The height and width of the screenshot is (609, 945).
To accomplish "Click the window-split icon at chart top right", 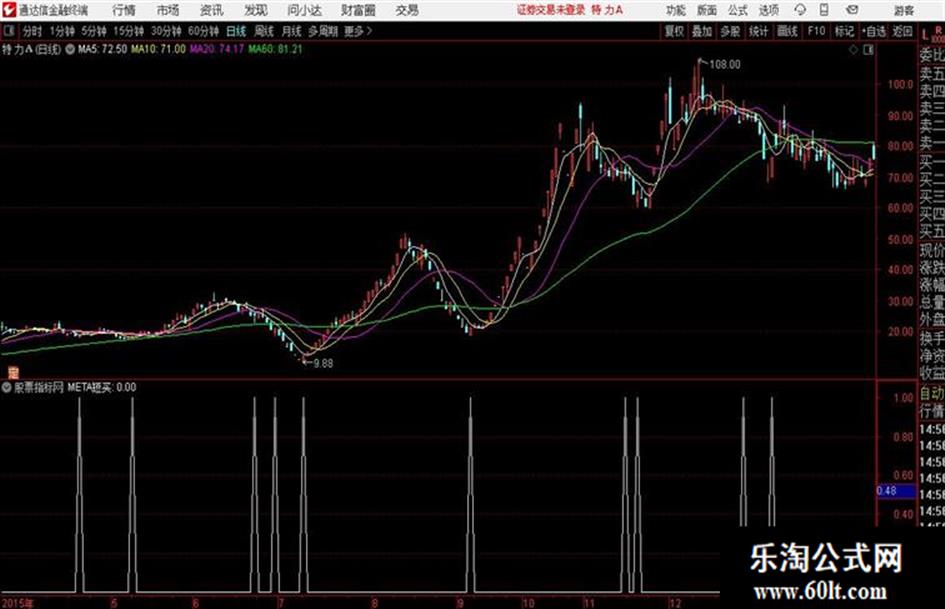I will click(868, 50).
